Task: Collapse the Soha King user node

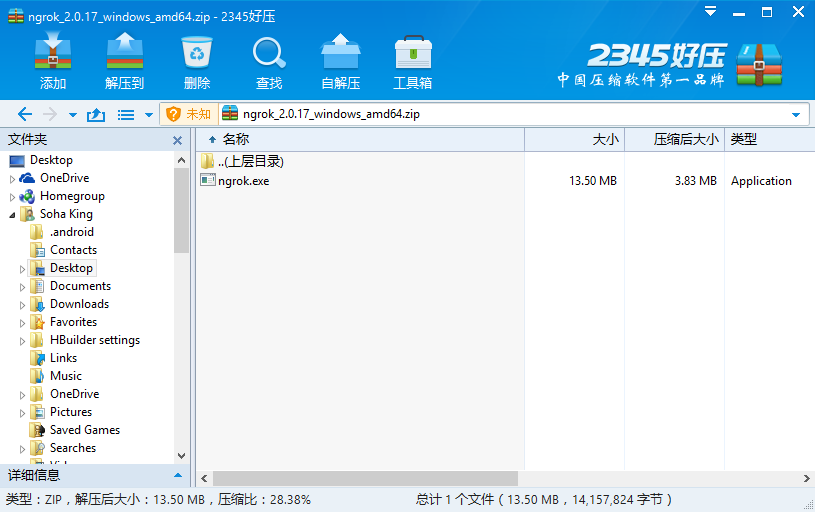Action: [x=12, y=215]
